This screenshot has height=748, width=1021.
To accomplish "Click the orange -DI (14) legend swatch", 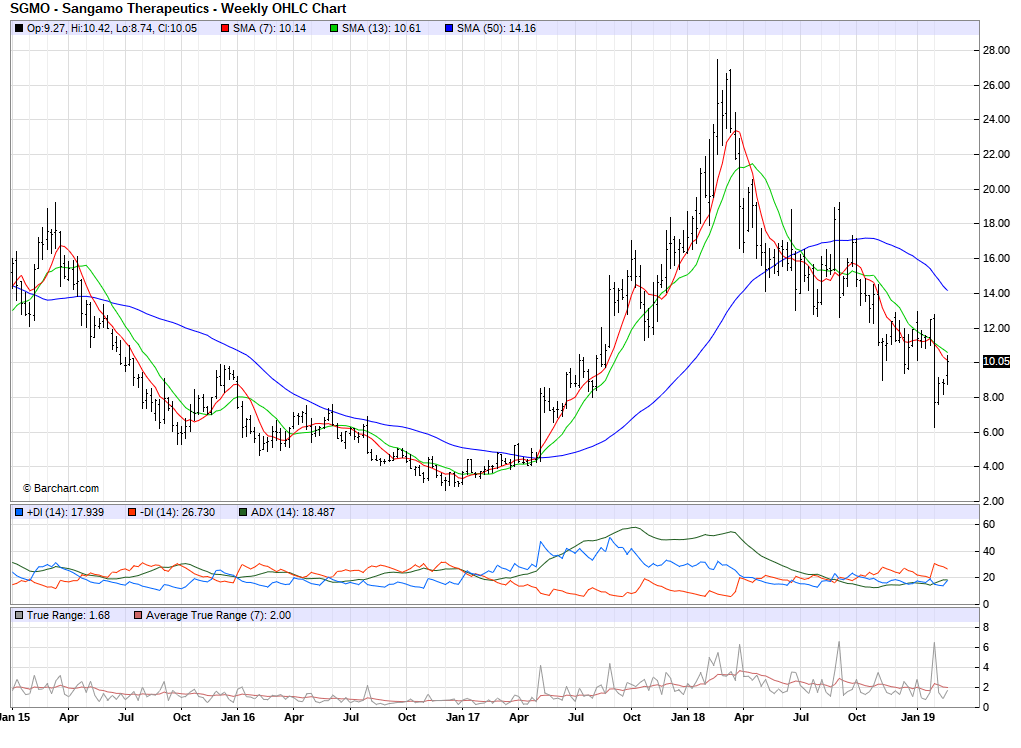I will coord(132,512).
